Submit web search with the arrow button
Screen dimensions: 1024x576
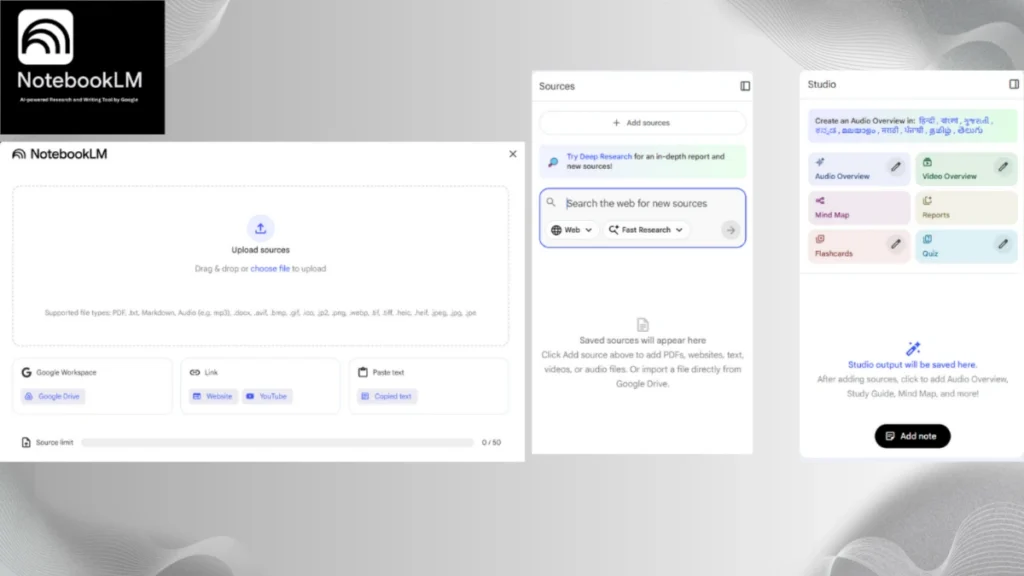730,230
